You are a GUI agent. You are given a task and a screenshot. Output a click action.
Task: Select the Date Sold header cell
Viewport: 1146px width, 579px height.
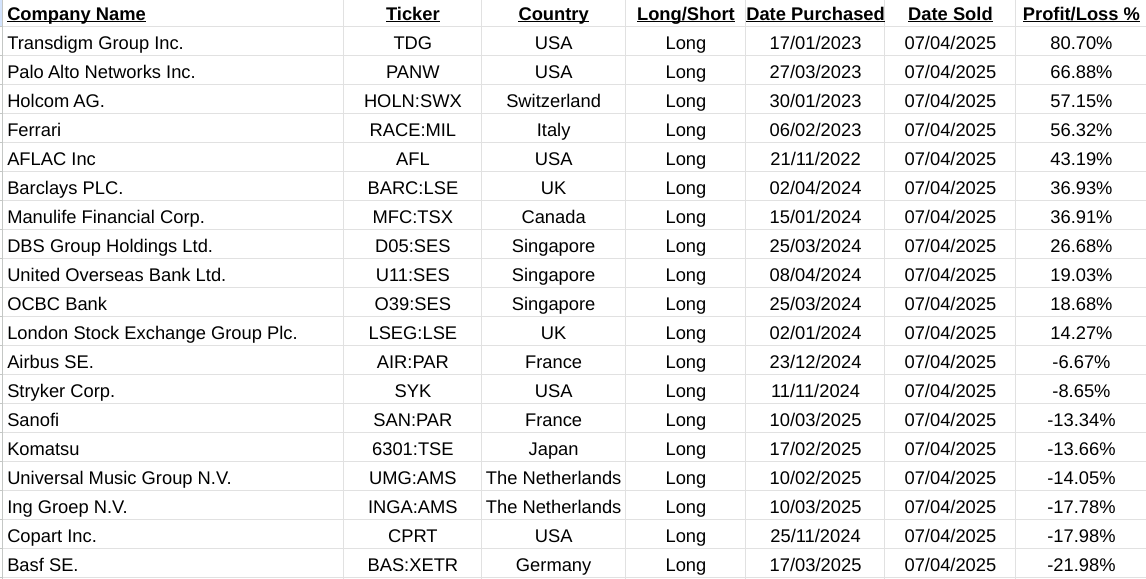coord(950,14)
